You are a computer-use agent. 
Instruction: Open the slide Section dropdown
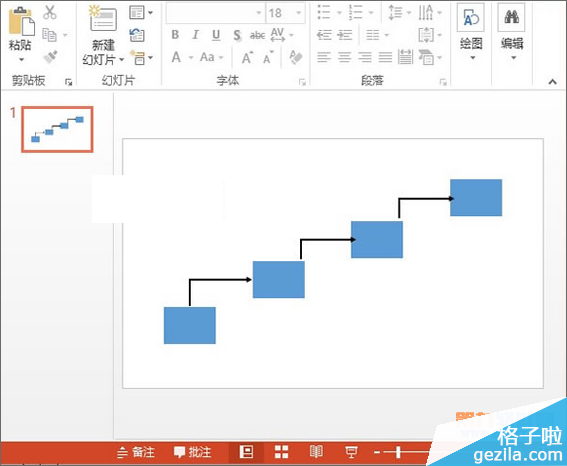(141, 58)
